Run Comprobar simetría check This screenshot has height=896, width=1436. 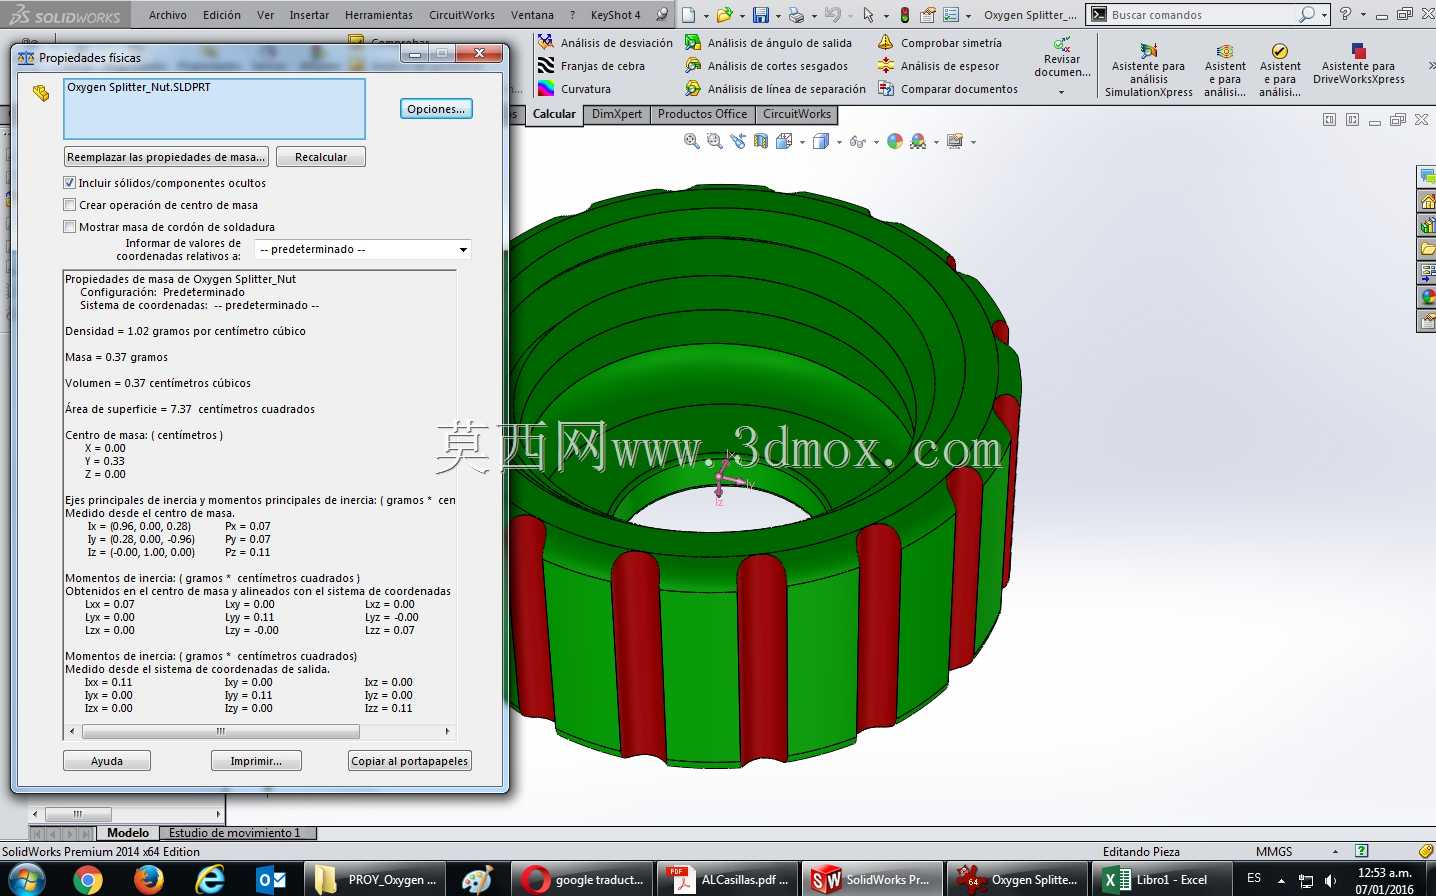(939, 43)
